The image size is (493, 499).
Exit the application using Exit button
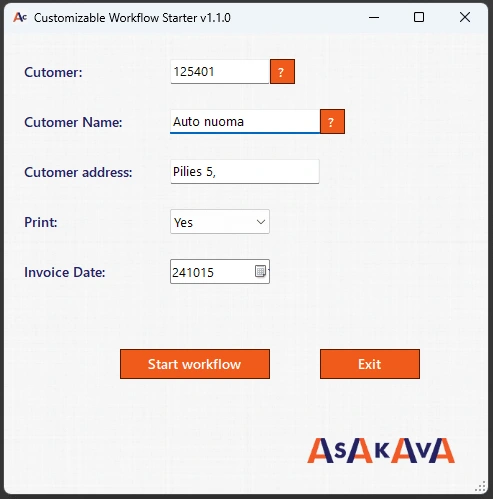[370, 364]
